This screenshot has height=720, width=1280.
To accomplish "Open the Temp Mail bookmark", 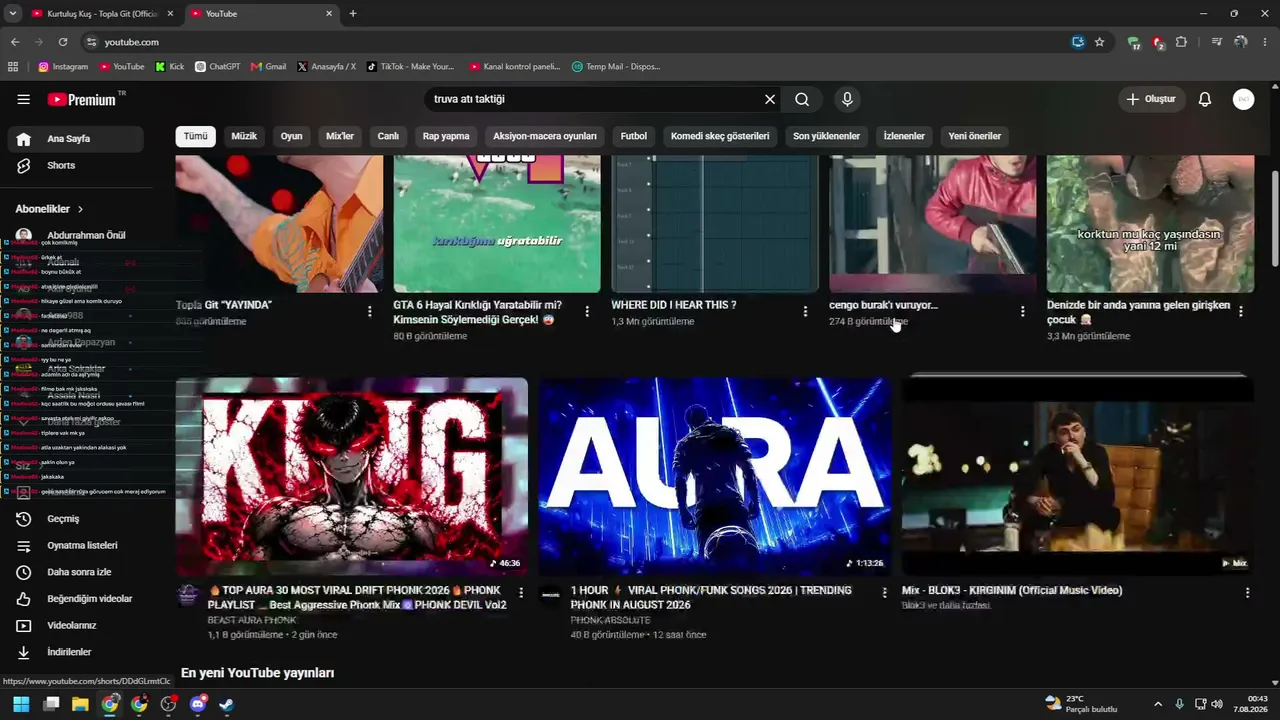I will tap(616, 67).
